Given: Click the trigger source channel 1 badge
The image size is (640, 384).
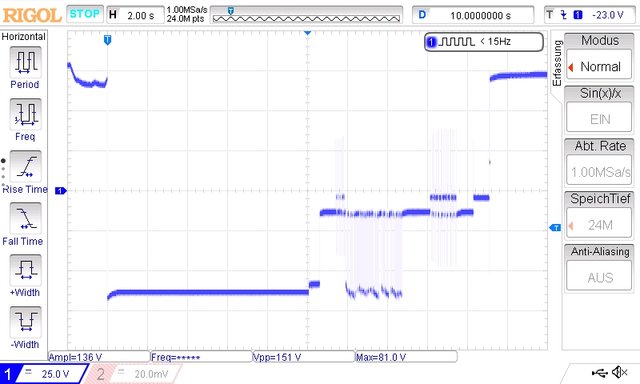Looking at the screenshot, I should pos(578,15).
